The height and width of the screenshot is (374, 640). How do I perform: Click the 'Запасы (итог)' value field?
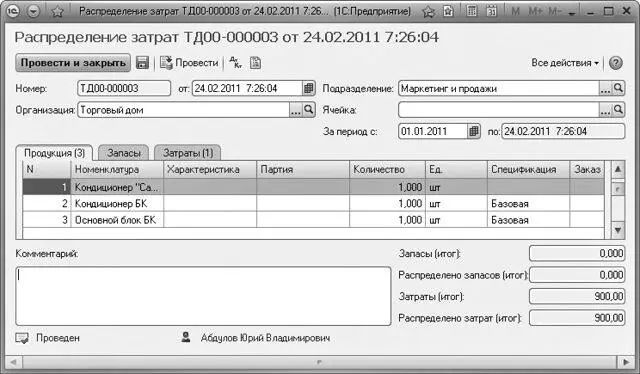click(577, 254)
